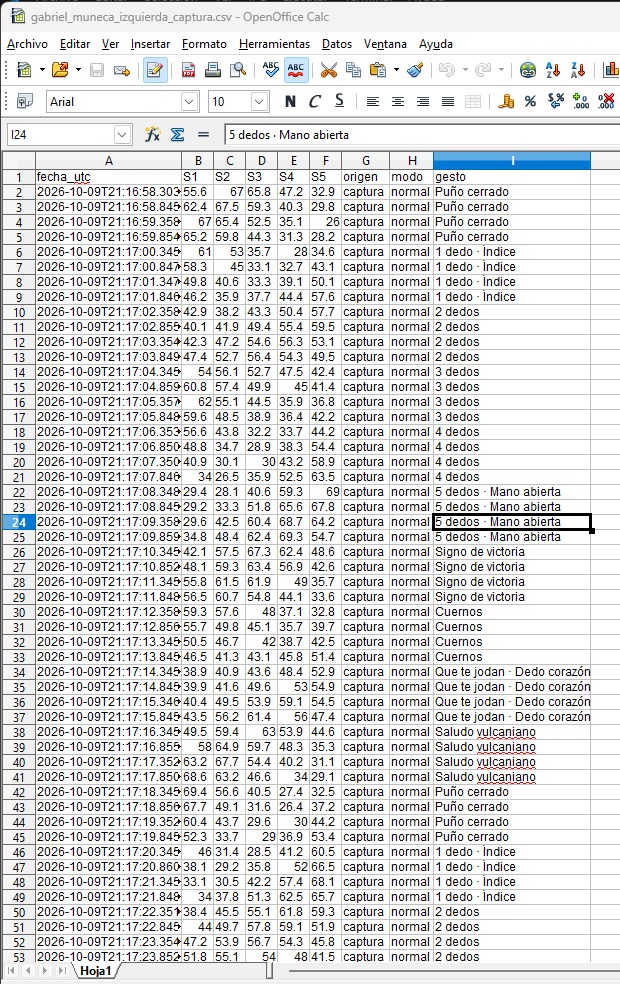Click the formula input line
The height and width of the screenshot is (984, 620).
click(422, 134)
